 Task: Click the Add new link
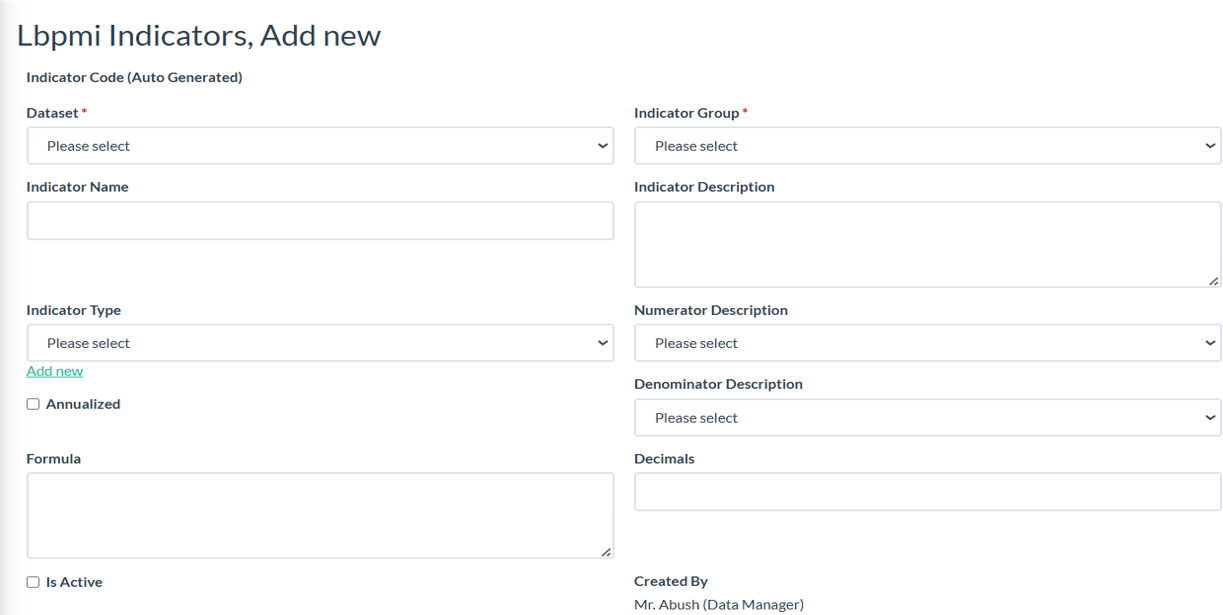click(55, 371)
